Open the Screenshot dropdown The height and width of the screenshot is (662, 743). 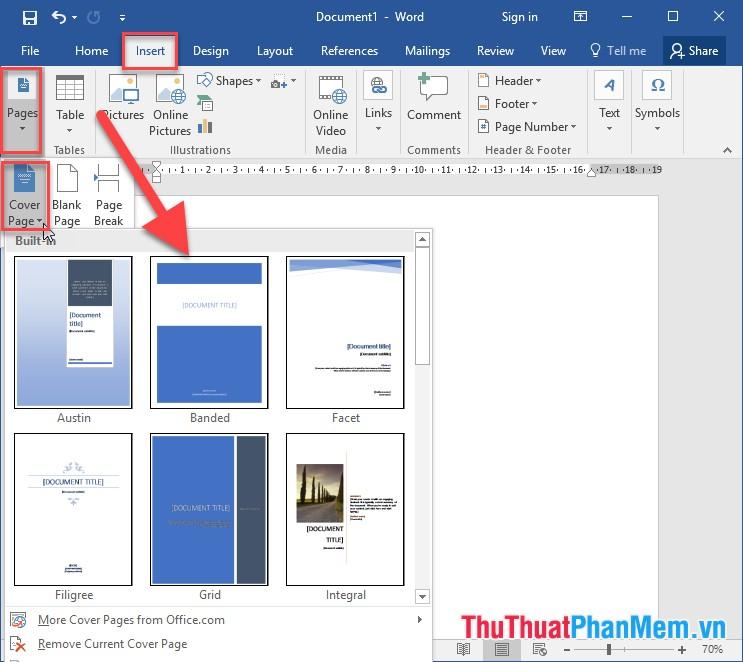[x=283, y=82]
